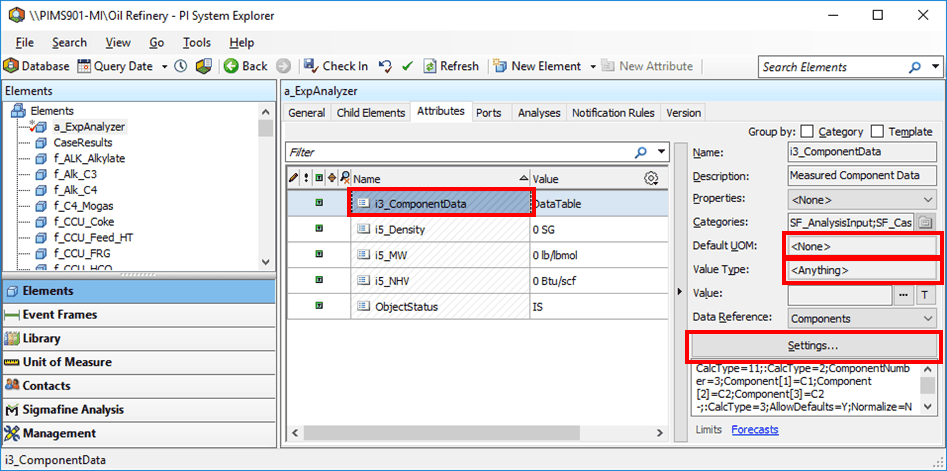Click the exclamation column header icon
The image size is (947, 471).
[306, 178]
